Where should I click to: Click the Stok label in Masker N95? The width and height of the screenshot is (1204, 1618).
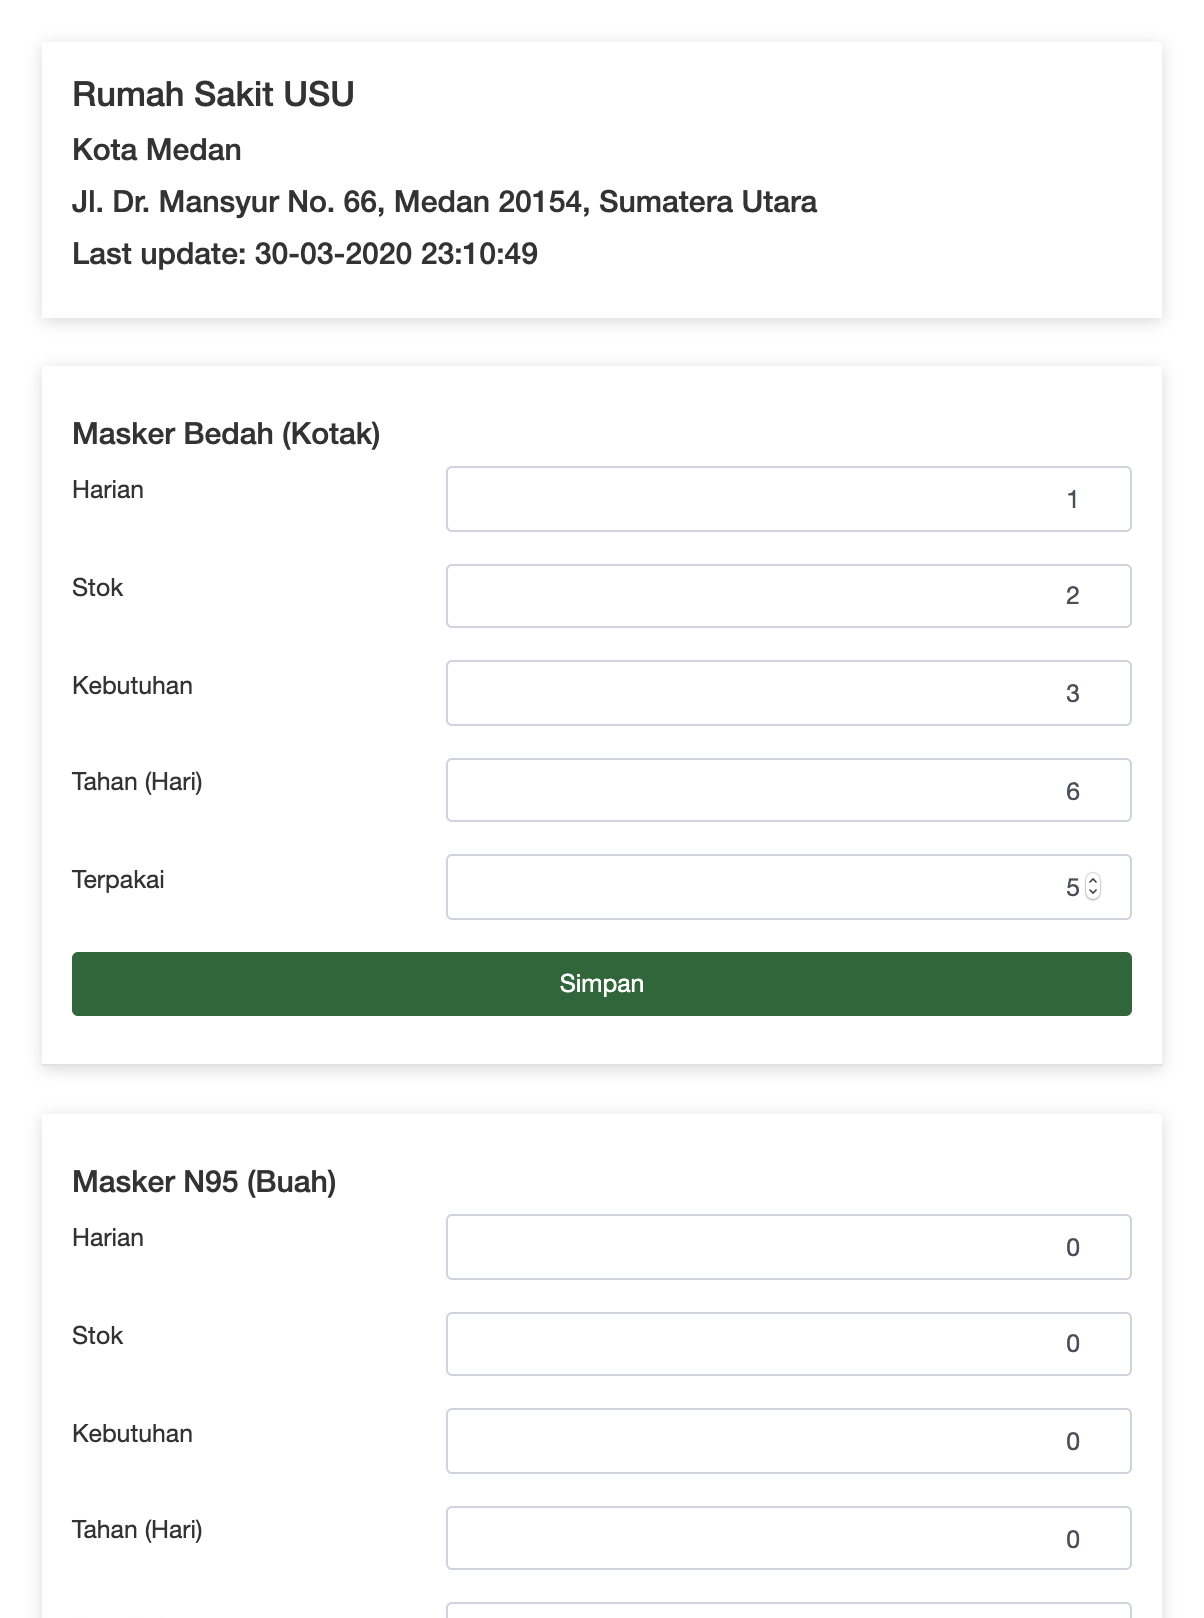click(x=97, y=1336)
